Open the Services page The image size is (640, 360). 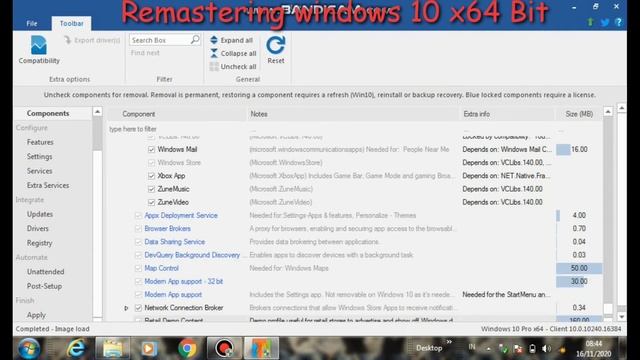click(x=39, y=171)
